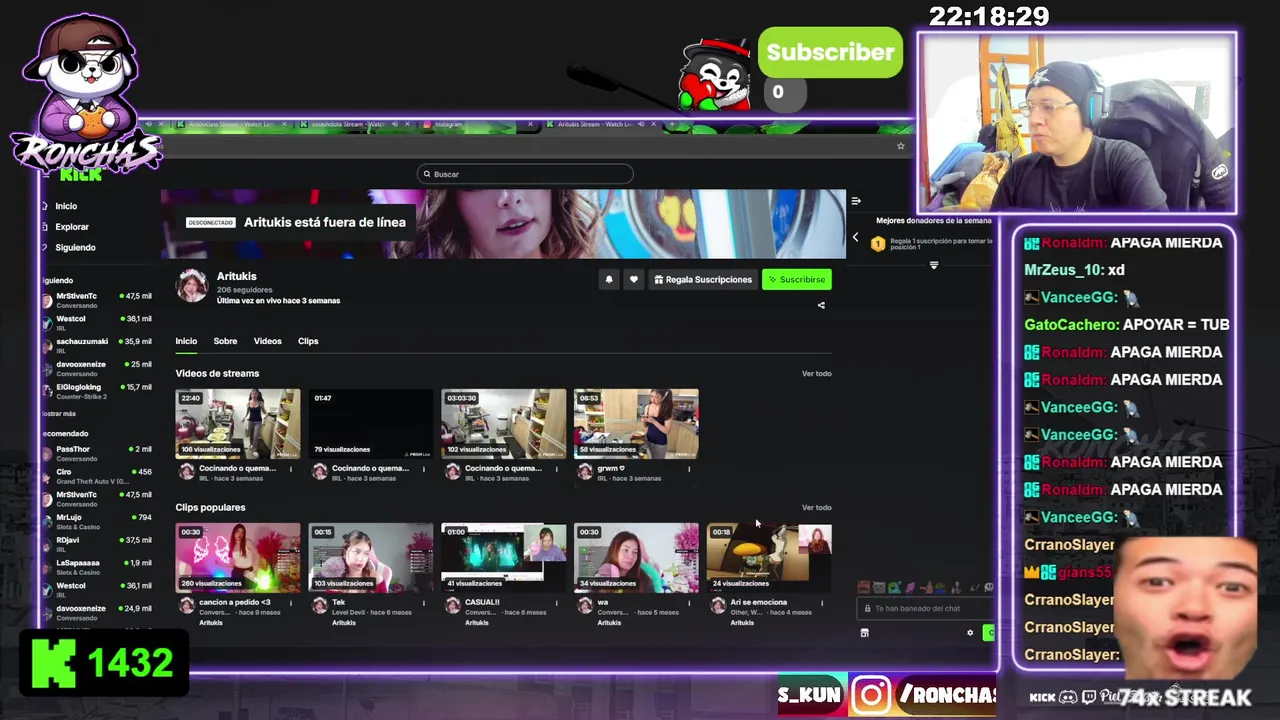This screenshot has width=1280, height=720.
Task: Open PassThor recommended channel
Action: [97, 453]
